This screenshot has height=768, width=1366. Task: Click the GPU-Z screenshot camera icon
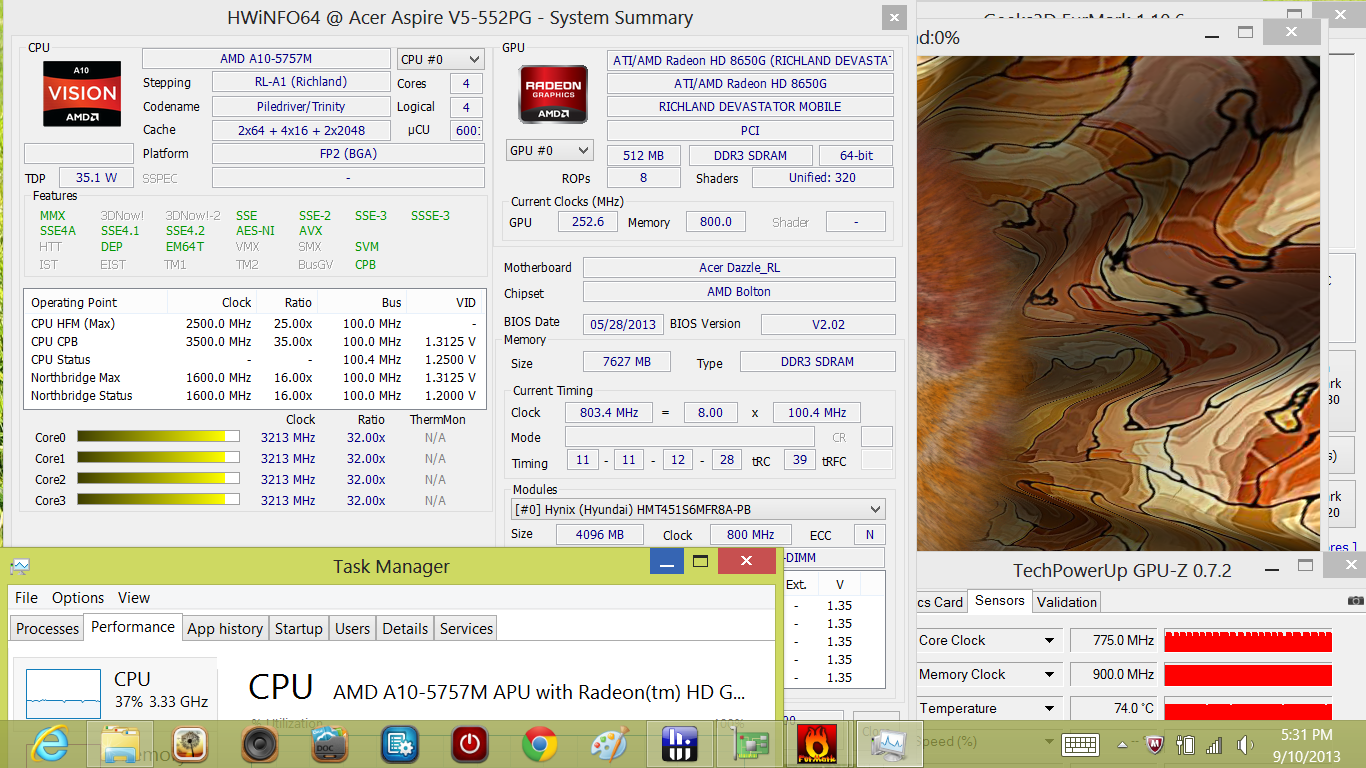point(1355,601)
